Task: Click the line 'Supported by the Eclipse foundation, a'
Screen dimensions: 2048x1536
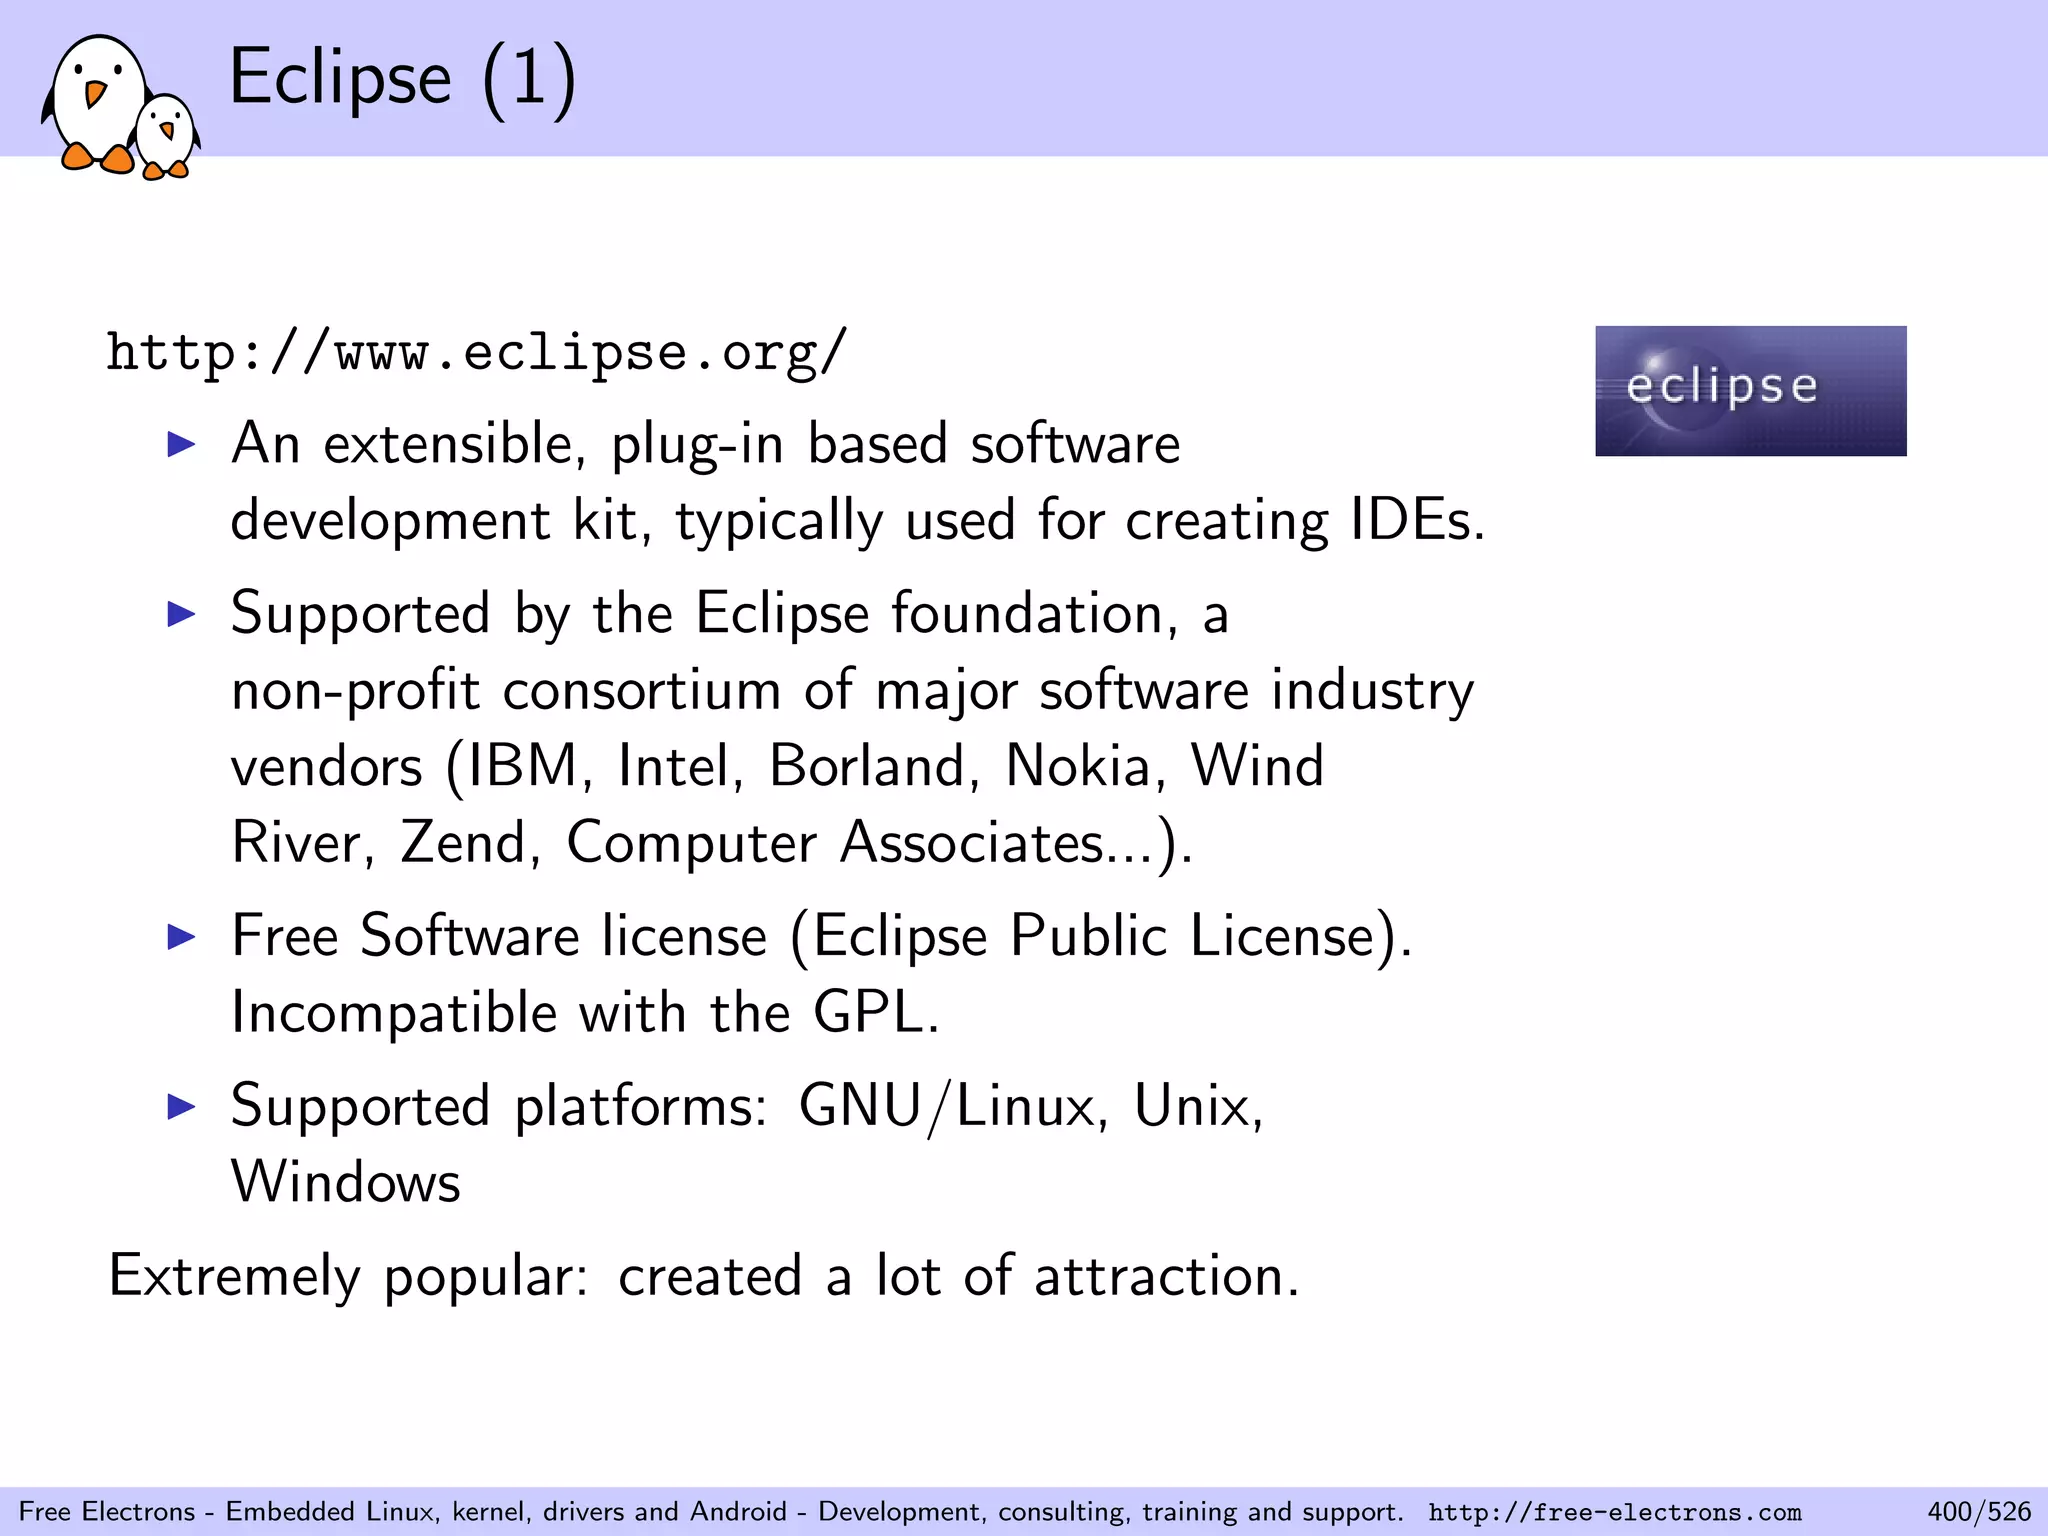Action: click(x=729, y=613)
